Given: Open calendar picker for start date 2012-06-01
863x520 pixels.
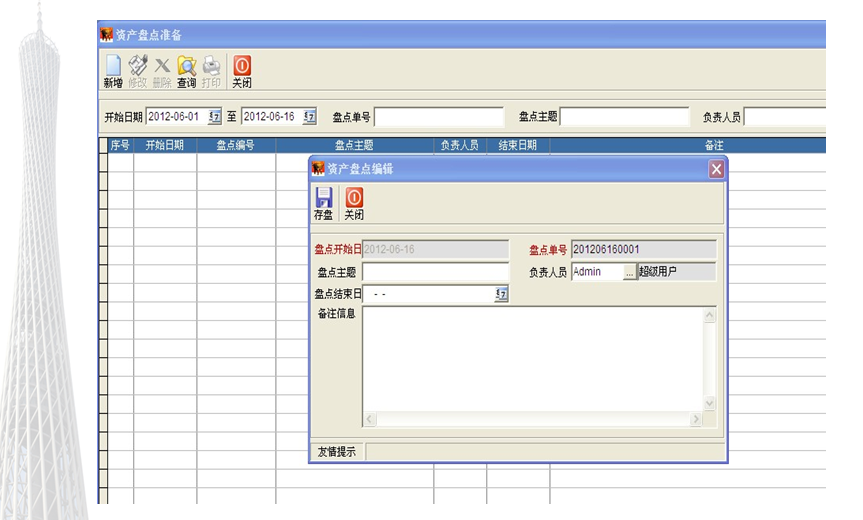Looking at the screenshot, I should [x=214, y=117].
